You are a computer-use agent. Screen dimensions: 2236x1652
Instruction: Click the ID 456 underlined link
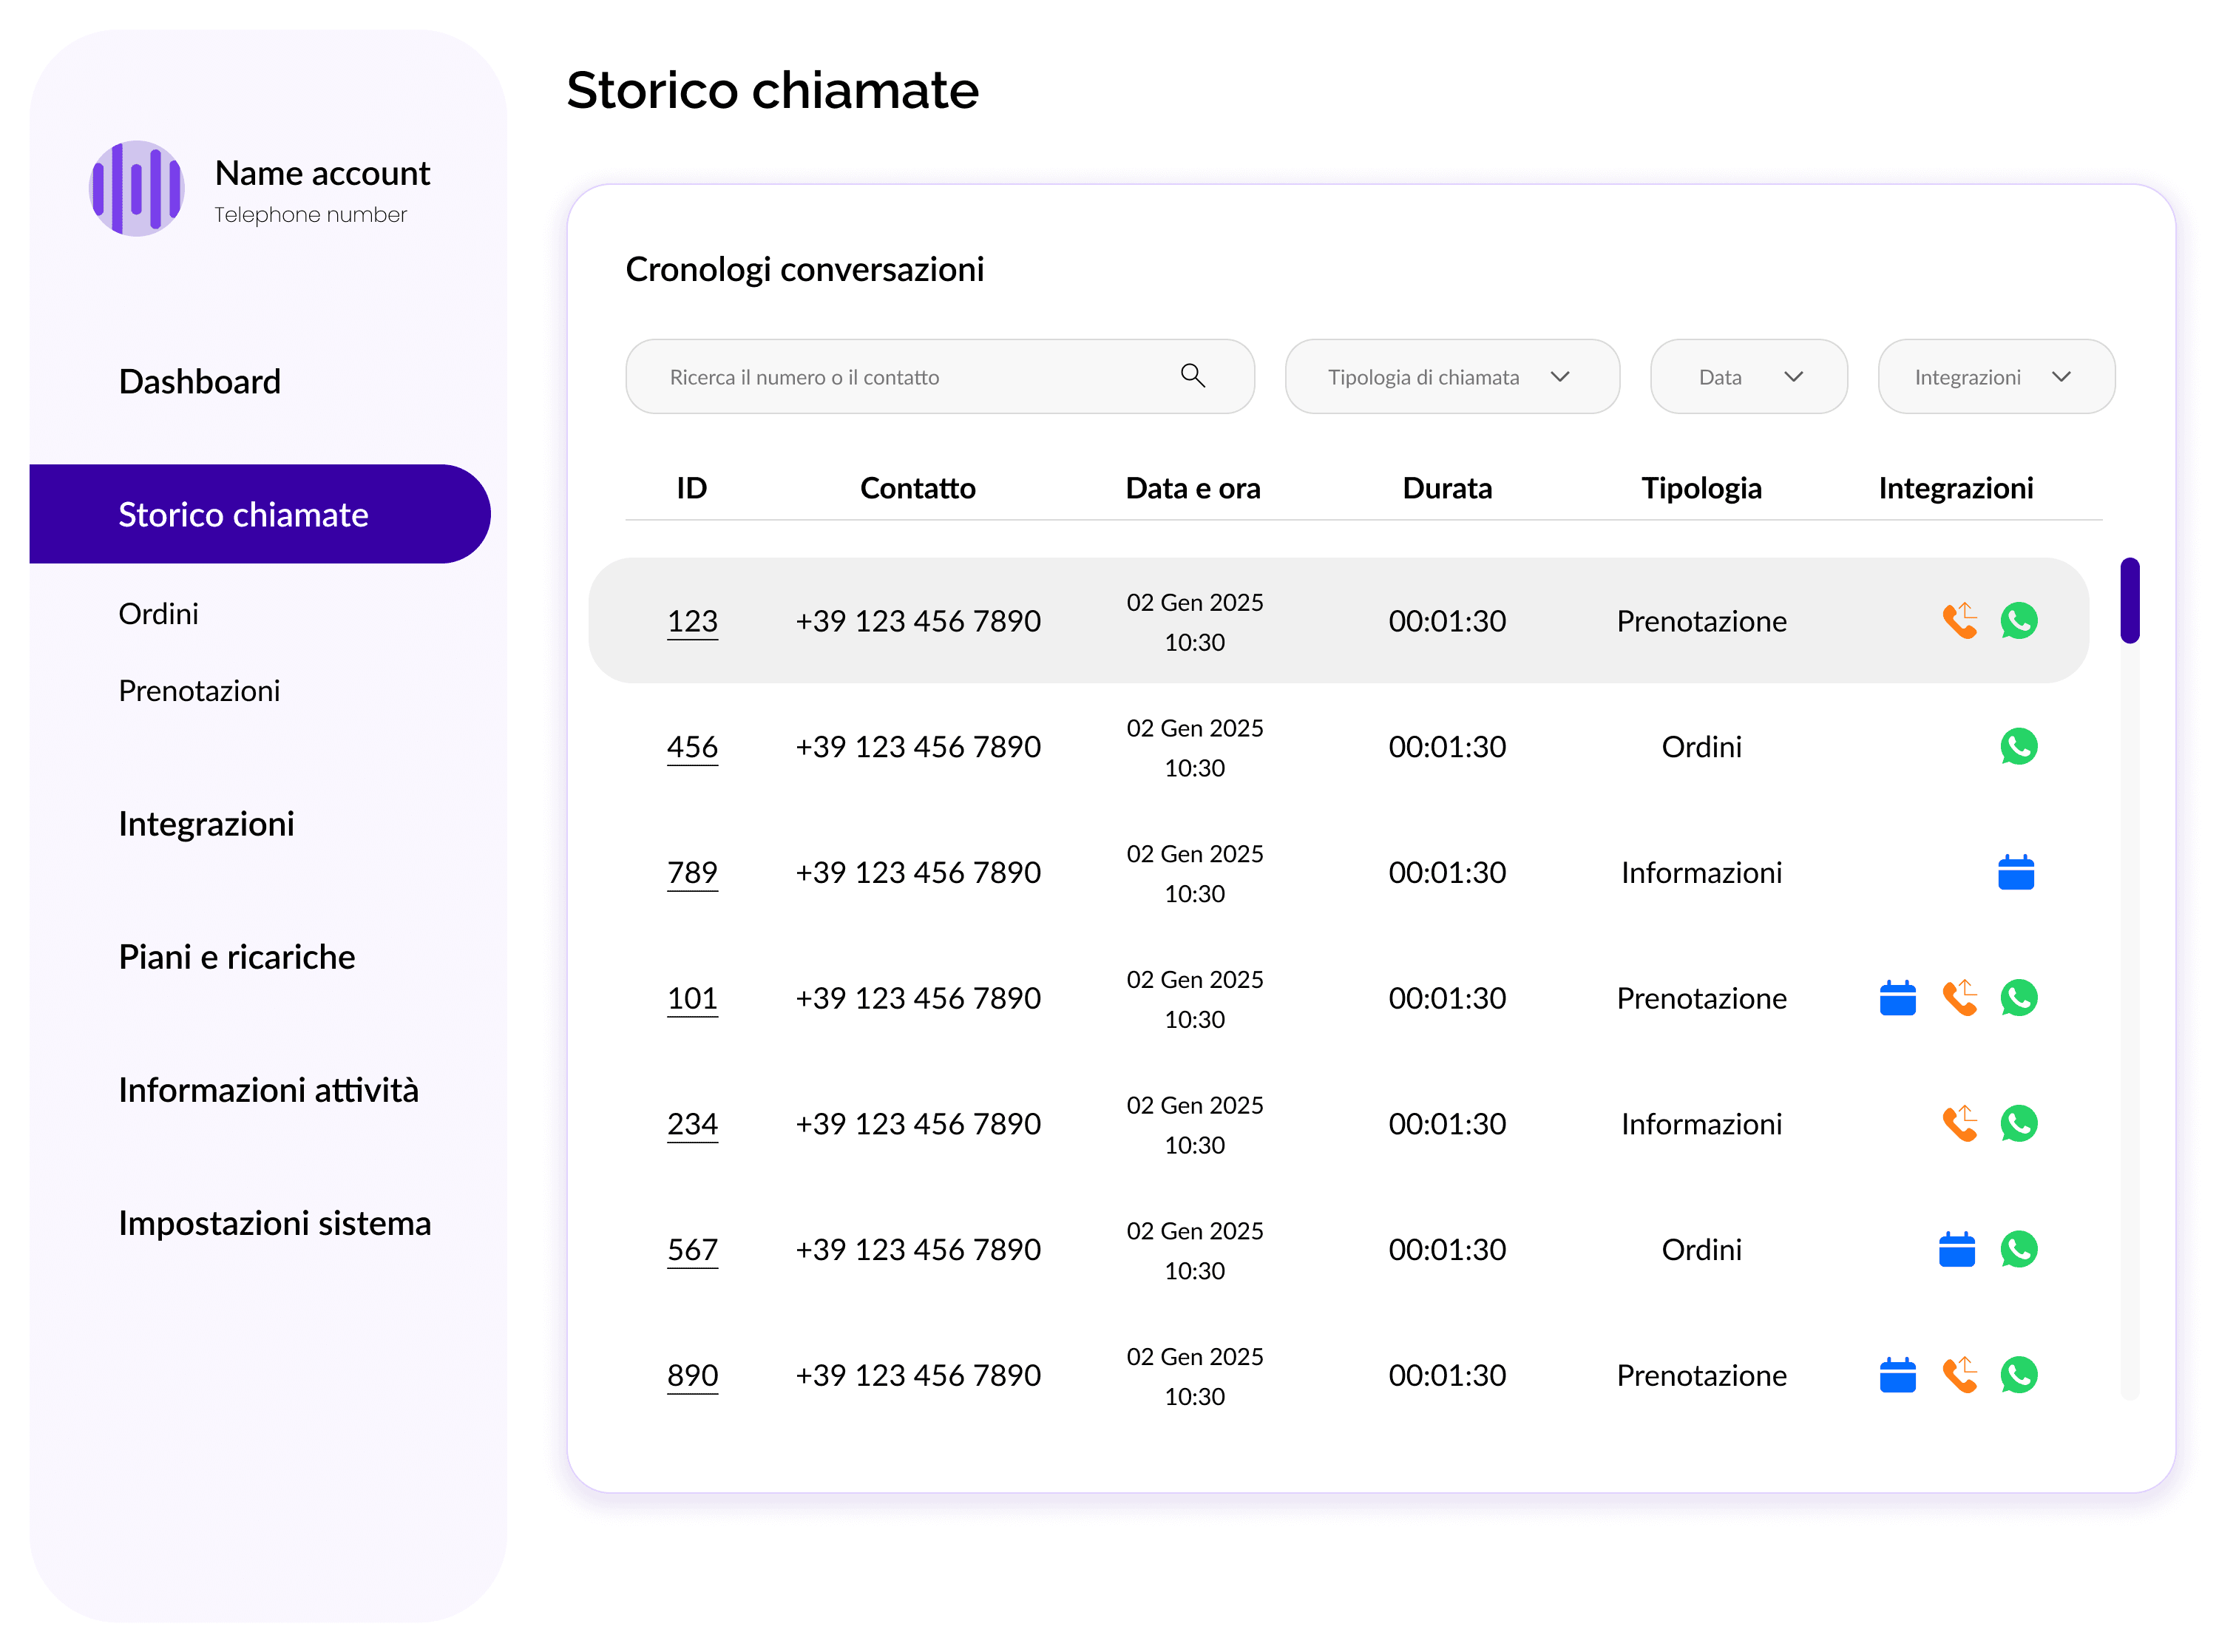click(x=692, y=746)
